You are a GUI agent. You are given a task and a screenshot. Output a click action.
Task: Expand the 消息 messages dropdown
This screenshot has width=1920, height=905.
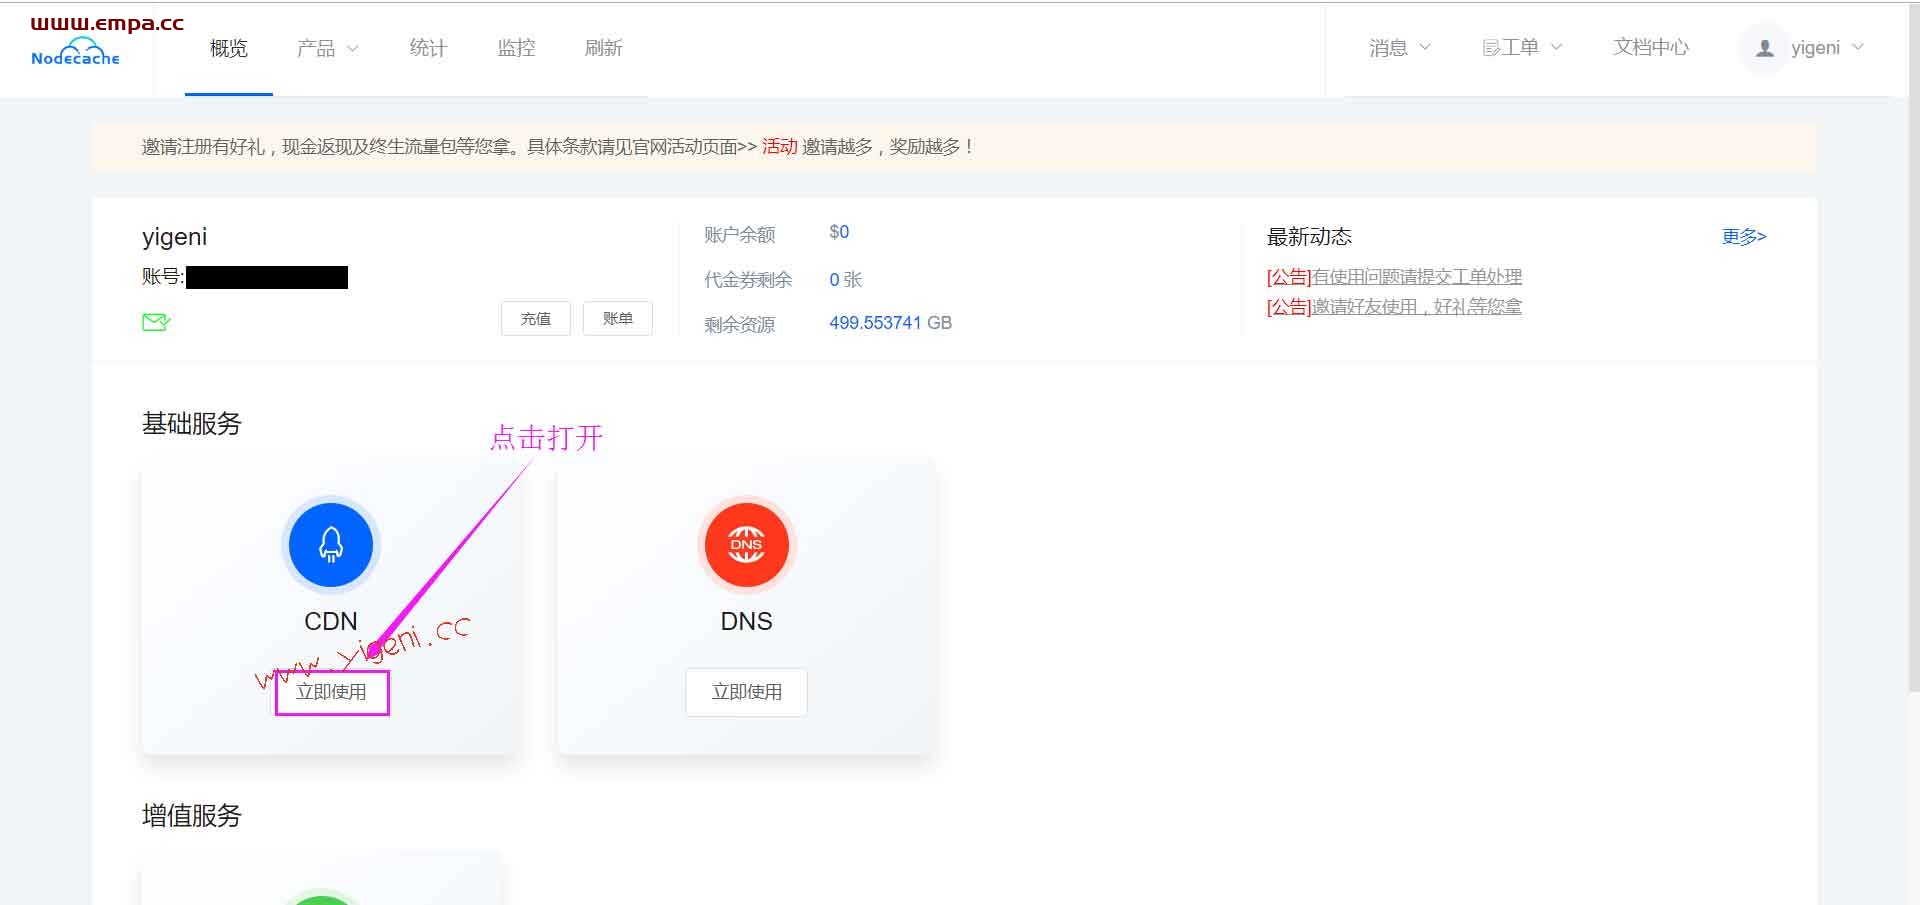(x=1400, y=48)
